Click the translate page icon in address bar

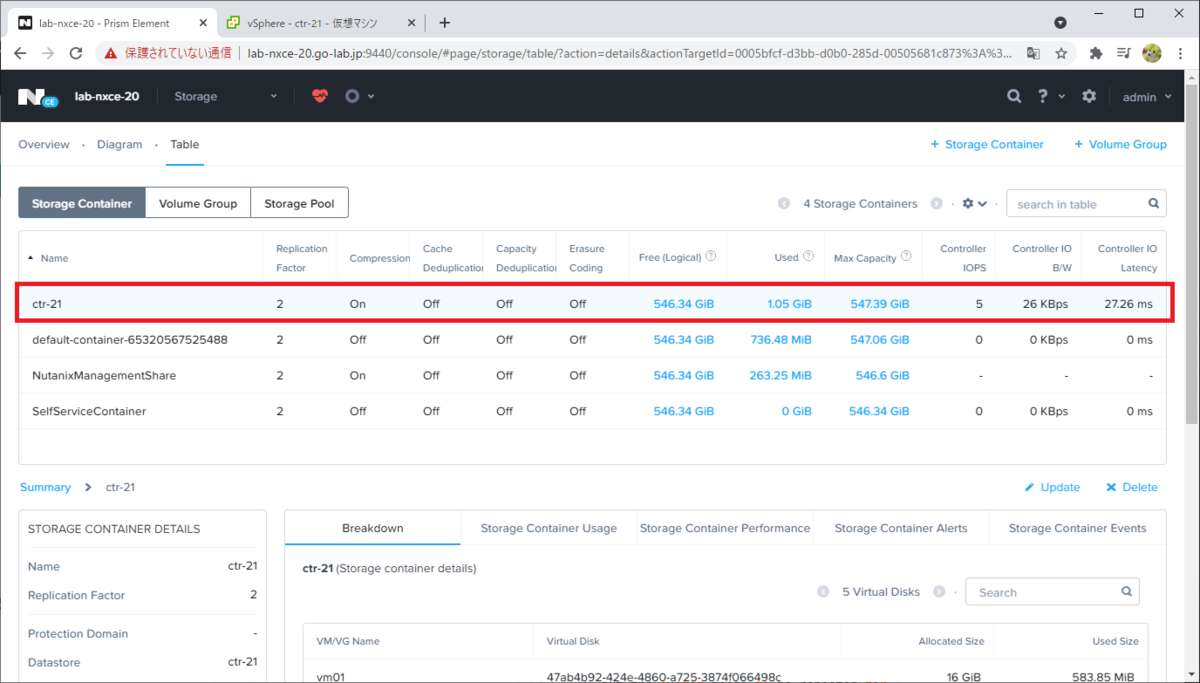(1033, 54)
